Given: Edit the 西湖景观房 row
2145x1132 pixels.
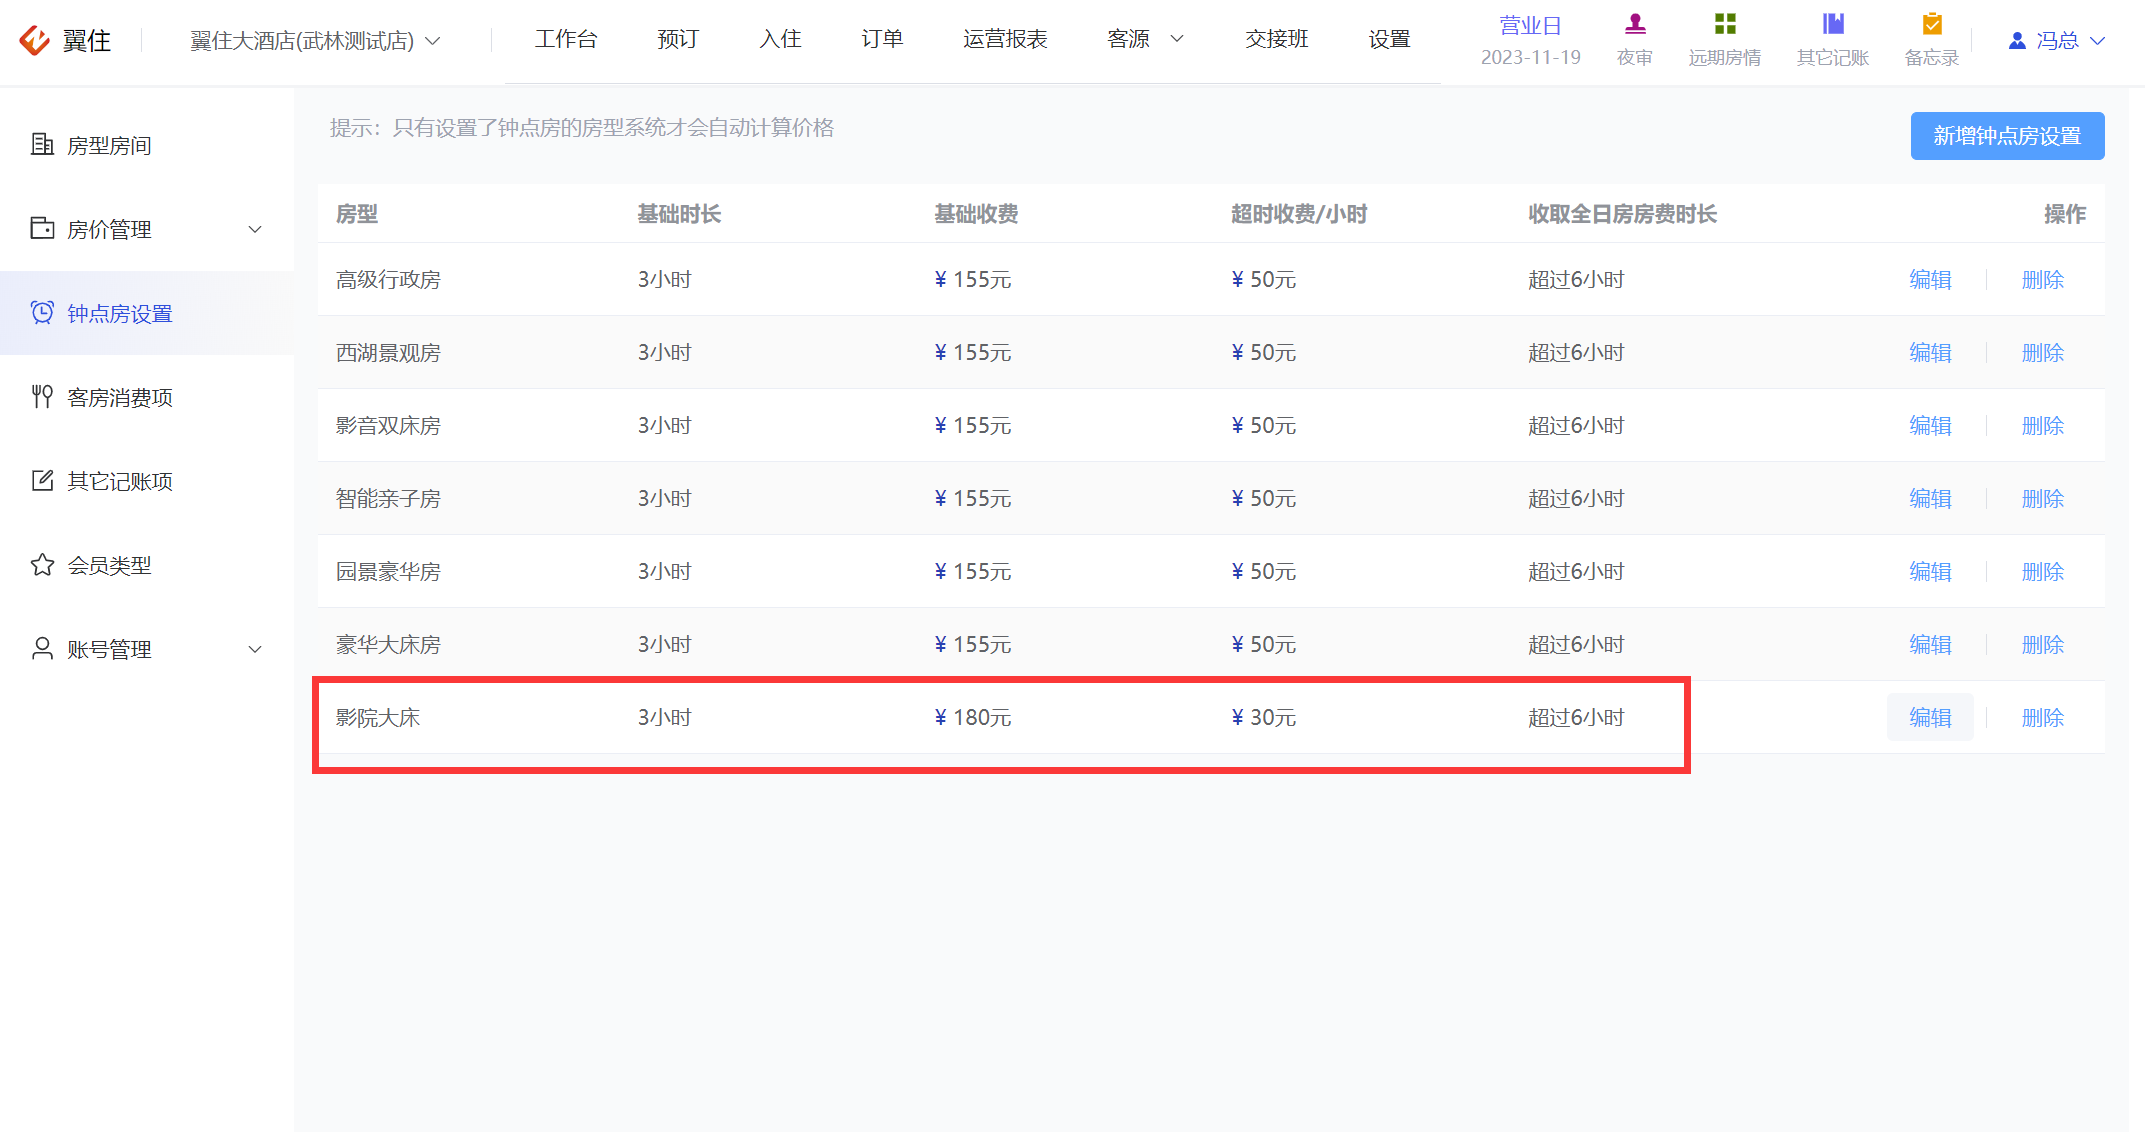Looking at the screenshot, I should [x=1930, y=353].
